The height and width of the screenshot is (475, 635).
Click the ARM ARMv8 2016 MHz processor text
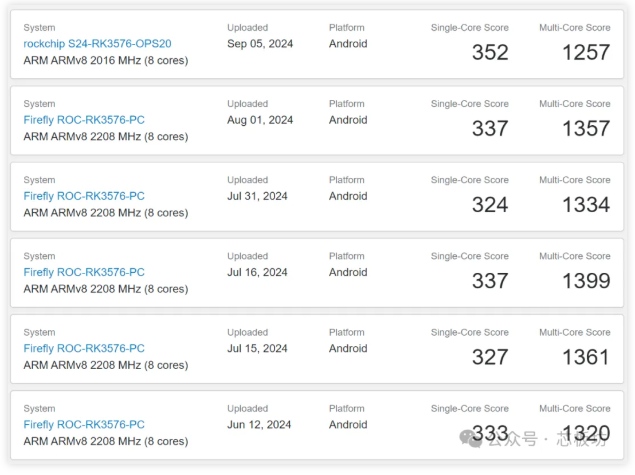(x=105, y=60)
